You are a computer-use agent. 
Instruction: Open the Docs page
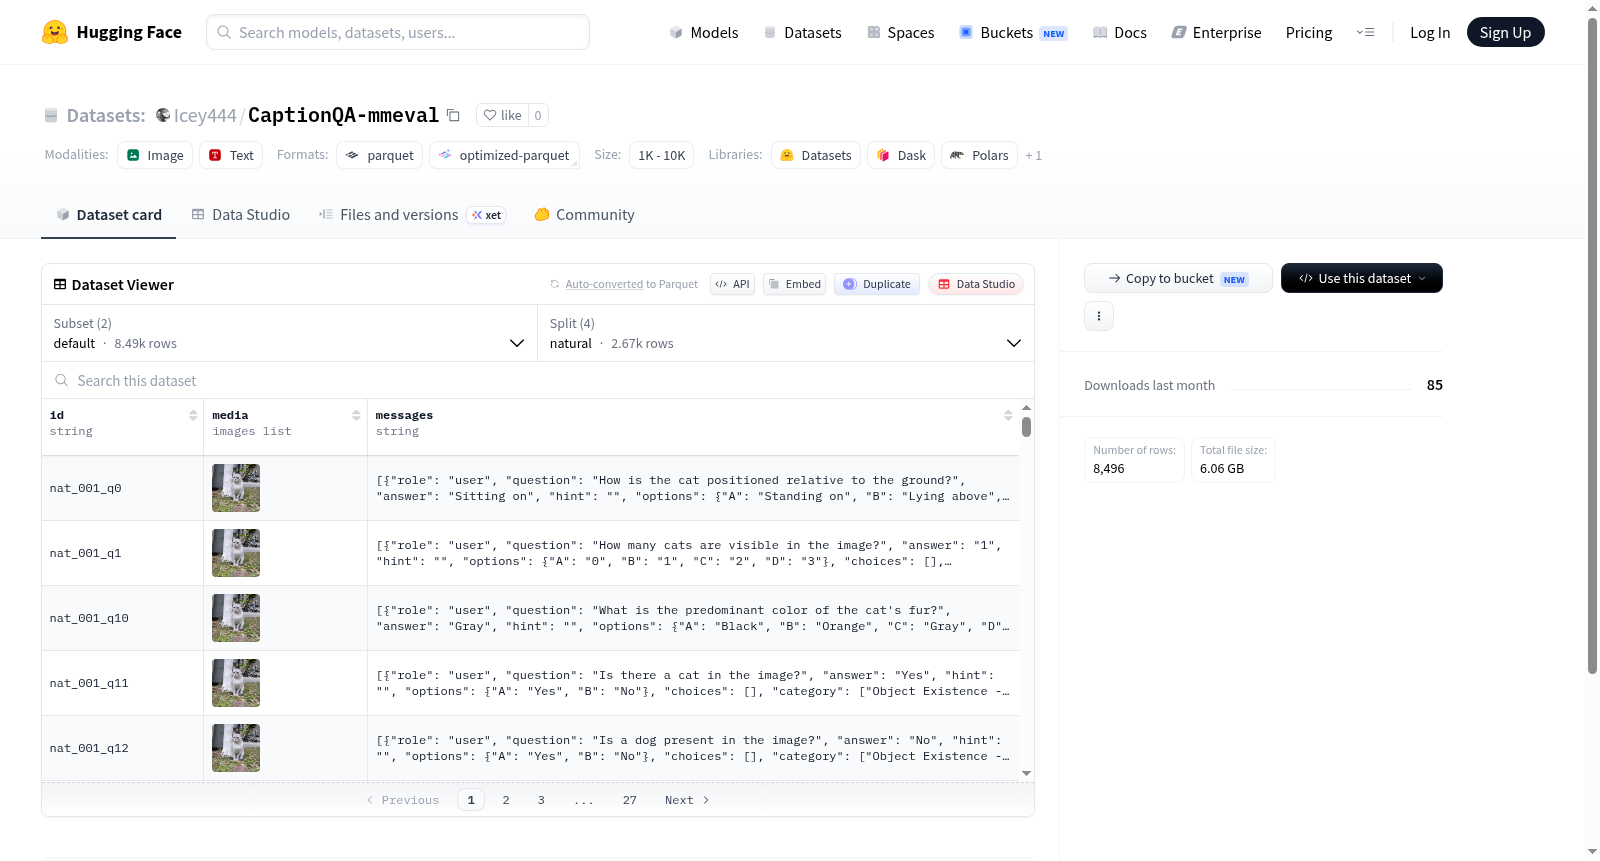coord(1120,32)
